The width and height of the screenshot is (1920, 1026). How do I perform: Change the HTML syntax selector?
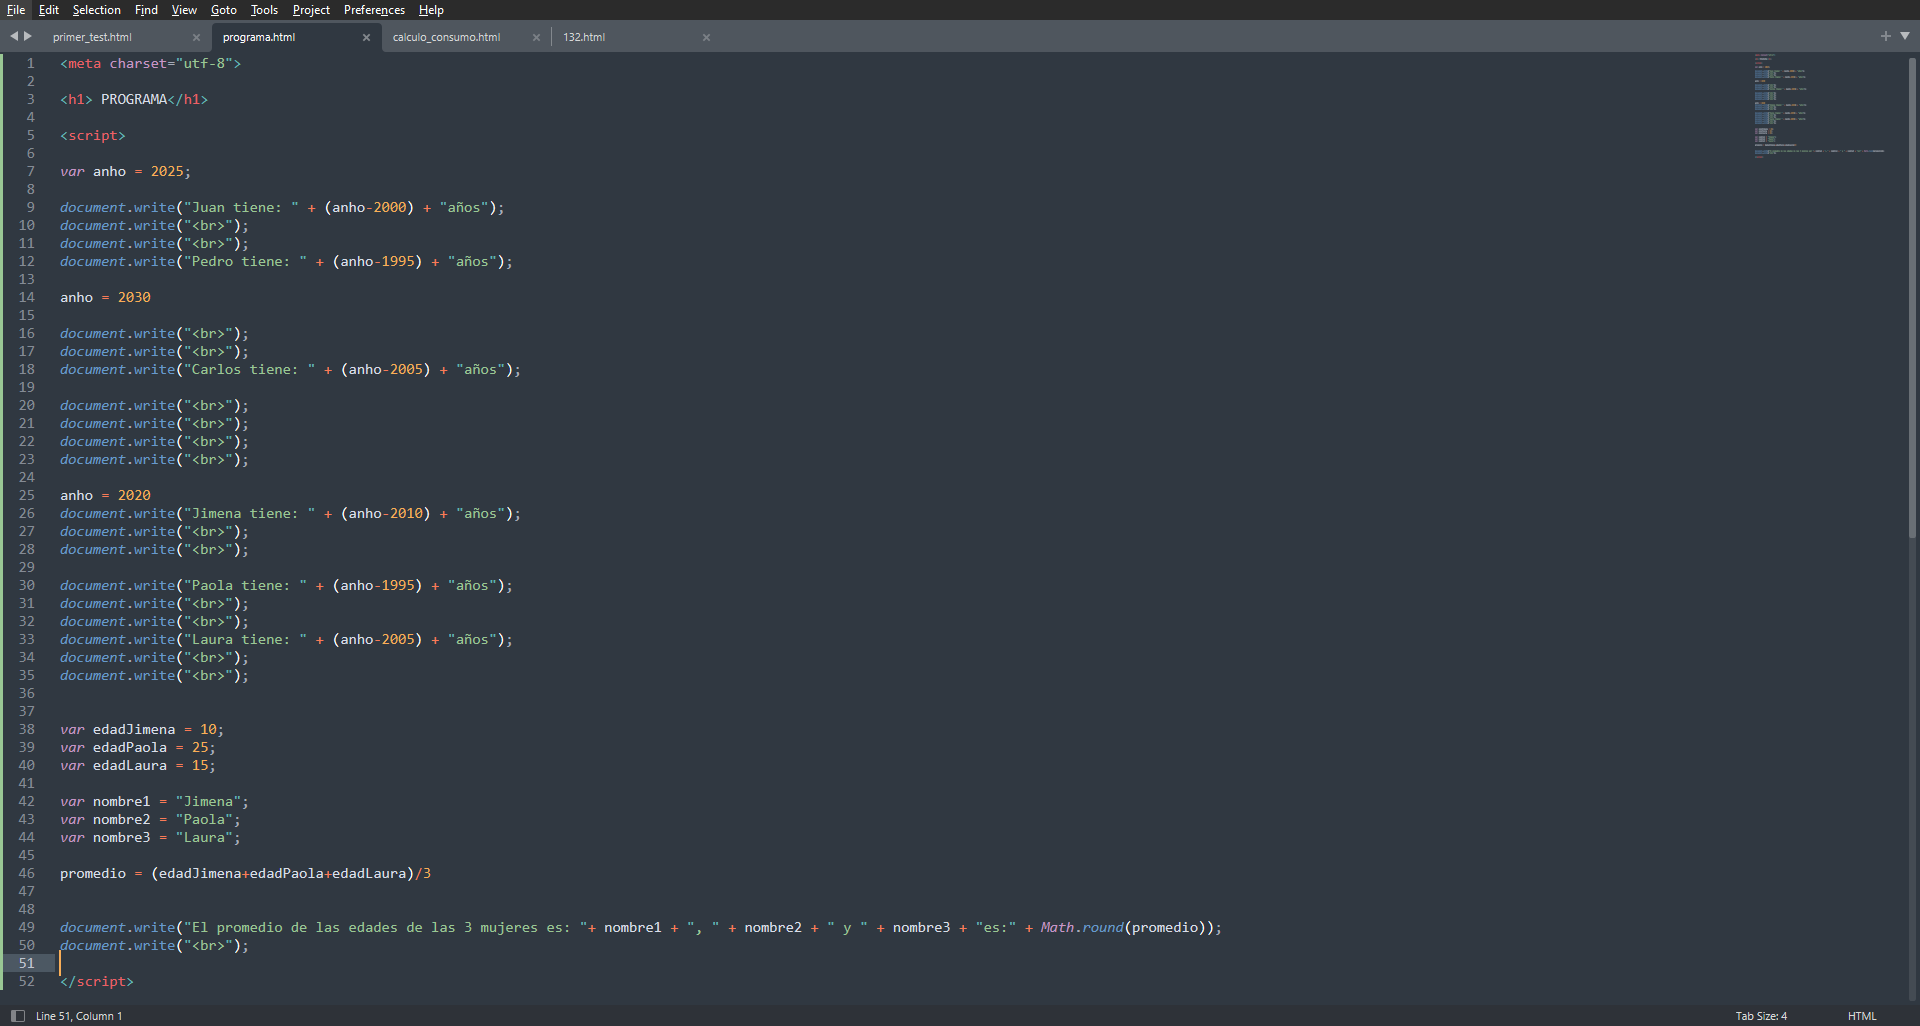pyautogui.click(x=1862, y=1016)
